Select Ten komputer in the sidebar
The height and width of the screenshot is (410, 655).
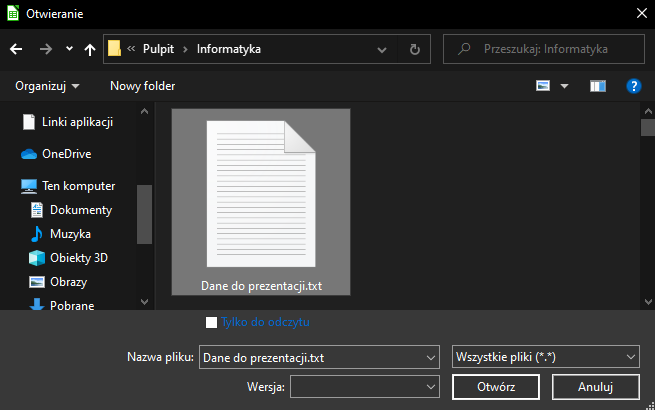[79, 186]
